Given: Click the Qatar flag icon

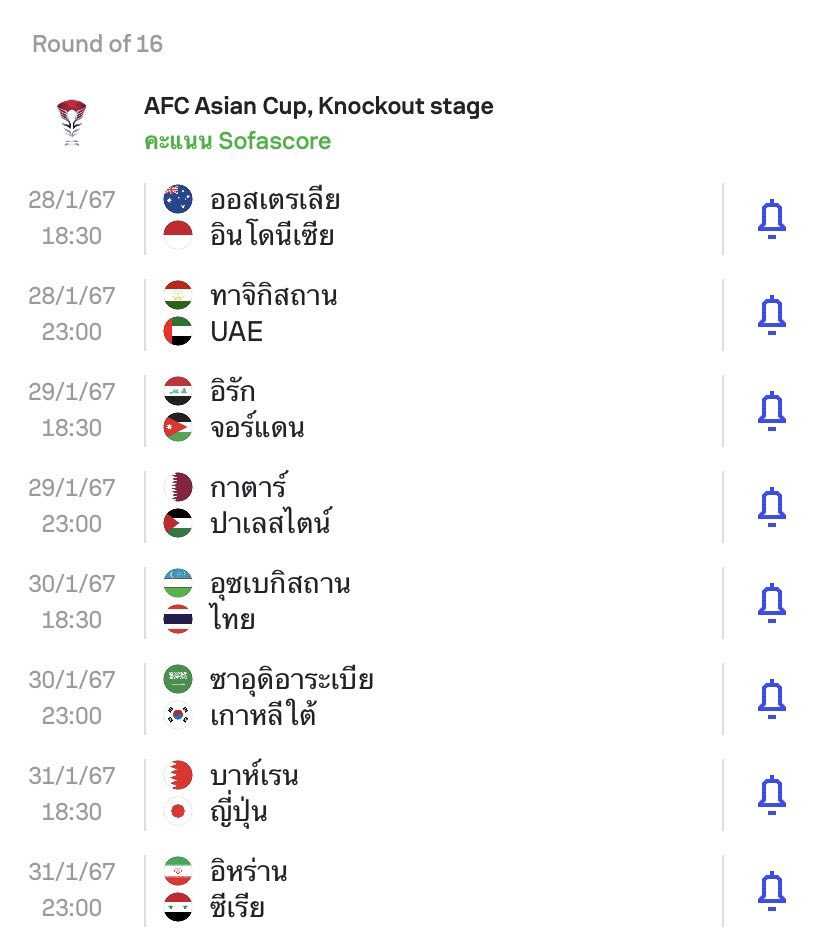Looking at the screenshot, I should [178, 487].
